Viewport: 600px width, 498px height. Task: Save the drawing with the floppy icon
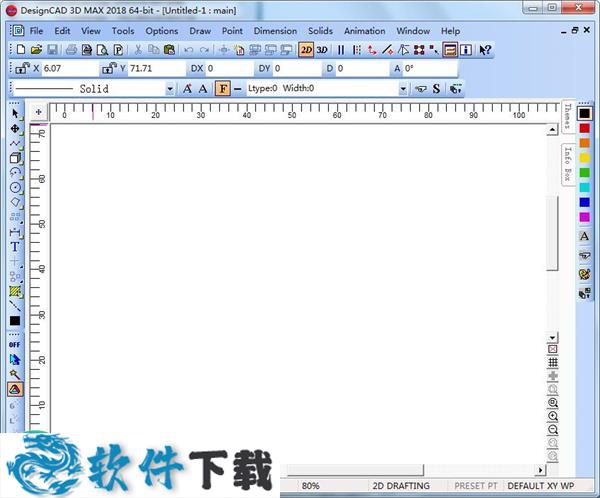(52, 50)
